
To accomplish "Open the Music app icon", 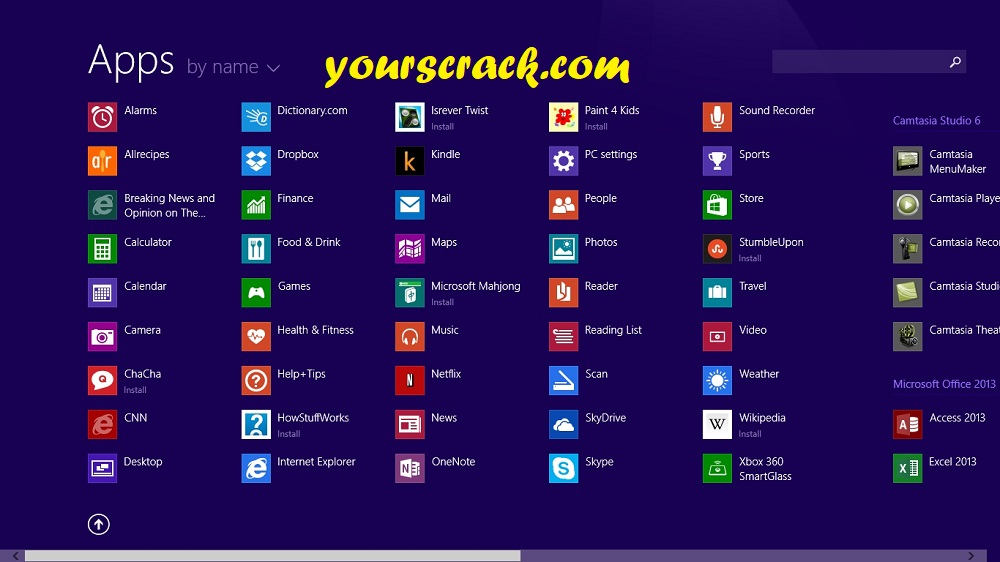I will coord(409,337).
